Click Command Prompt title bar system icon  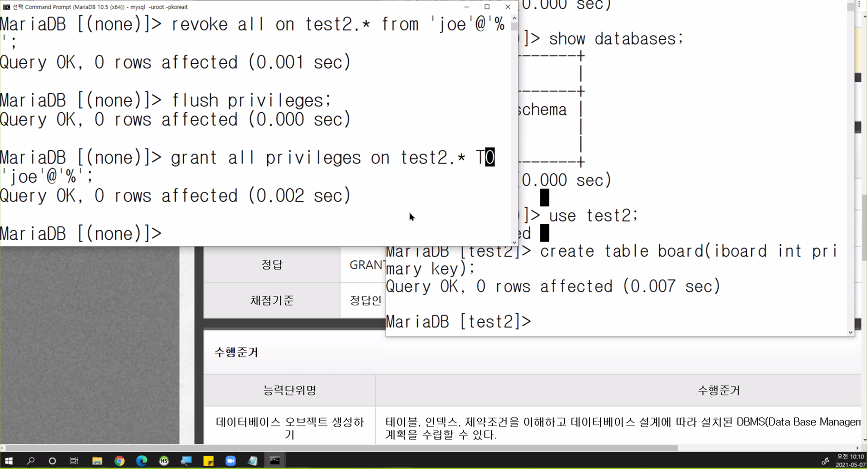click(6, 7)
